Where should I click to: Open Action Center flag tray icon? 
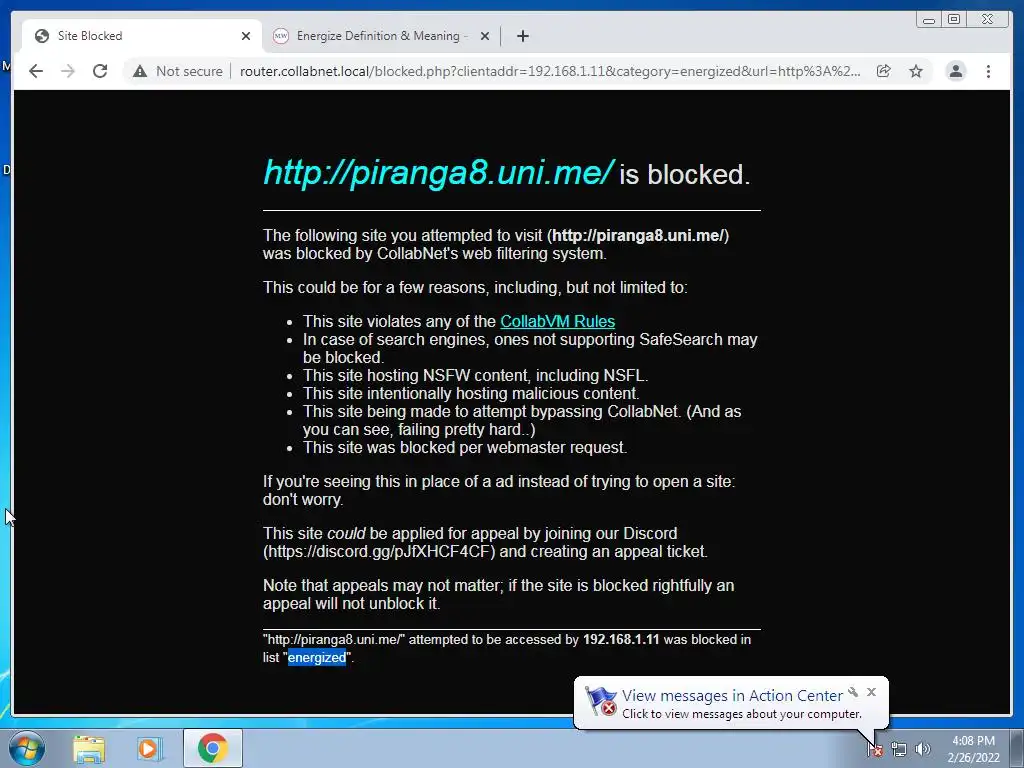point(874,749)
